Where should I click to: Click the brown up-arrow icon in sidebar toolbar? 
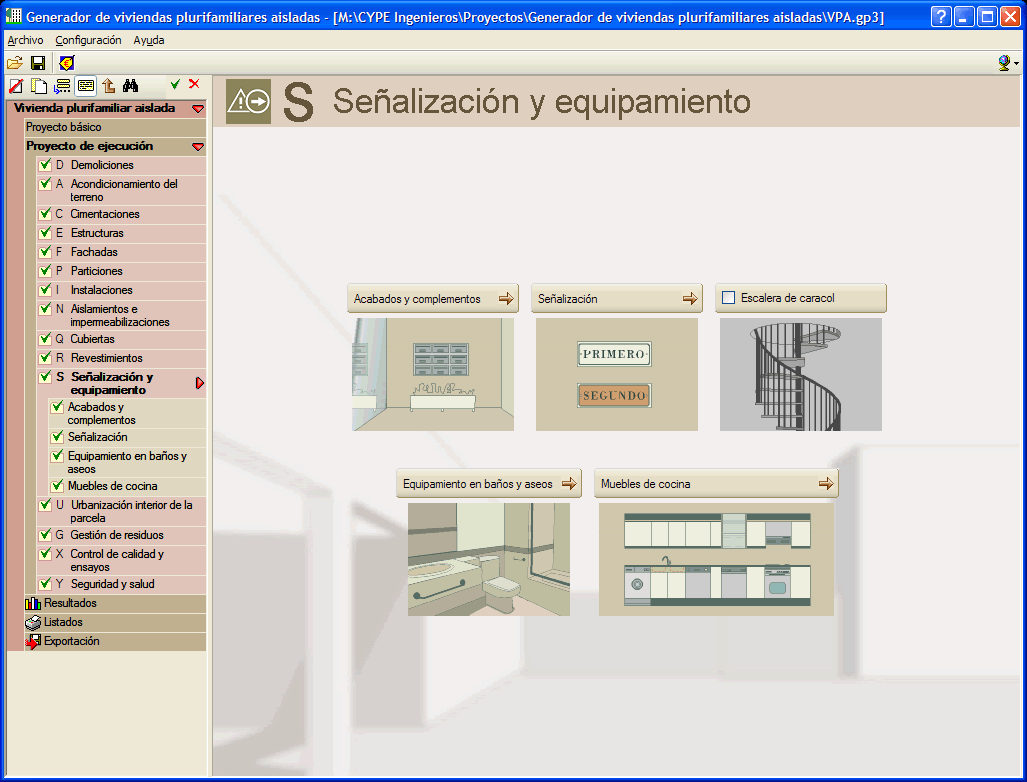[x=108, y=86]
